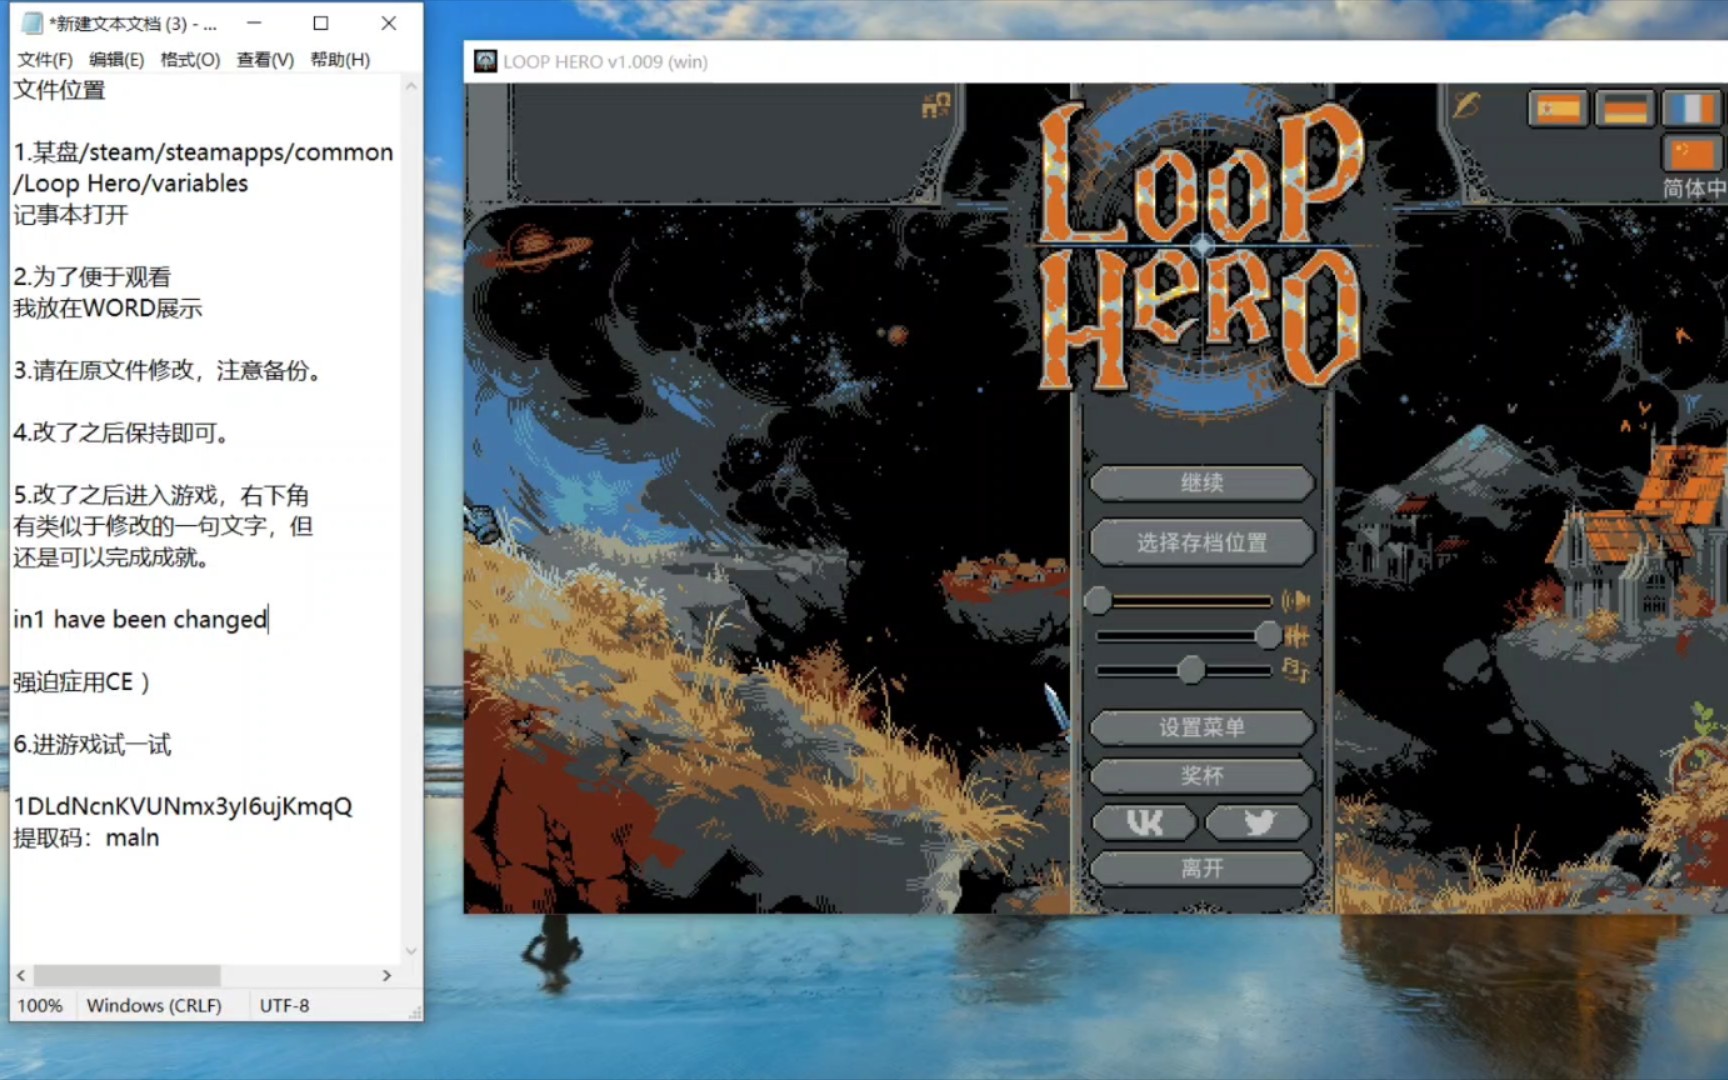Click Notepad horizontal scrollbar thumb
This screenshot has height=1080, width=1728.
click(x=127, y=975)
